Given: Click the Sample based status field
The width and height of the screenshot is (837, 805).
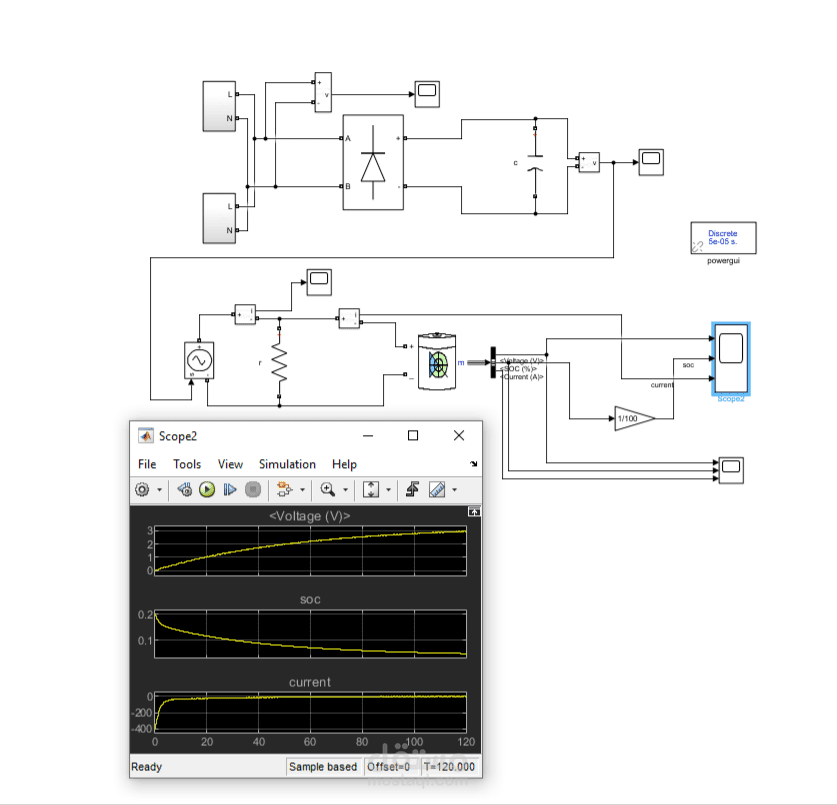Looking at the screenshot, I should pyautogui.click(x=323, y=767).
